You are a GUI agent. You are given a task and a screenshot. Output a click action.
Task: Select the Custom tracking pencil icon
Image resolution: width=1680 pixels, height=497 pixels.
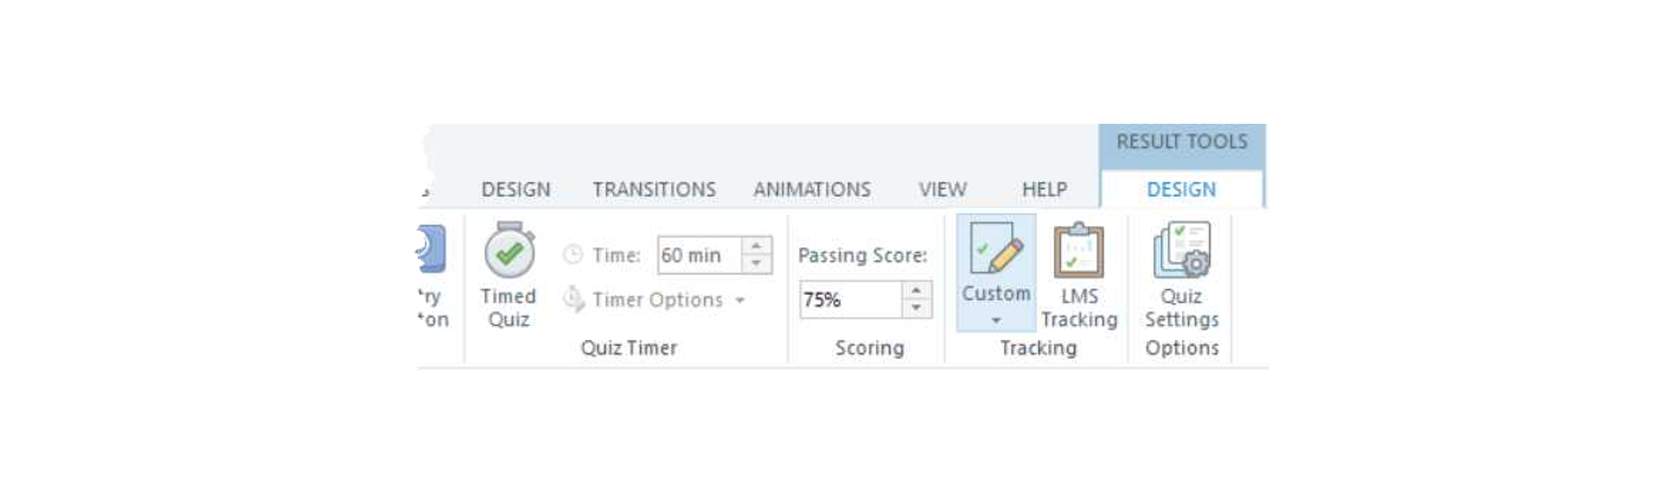[x=996, y=249]
